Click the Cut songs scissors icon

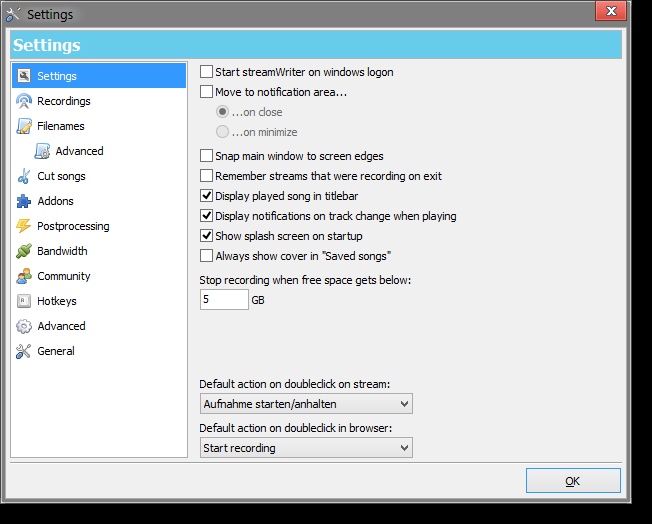pos(24,176)
